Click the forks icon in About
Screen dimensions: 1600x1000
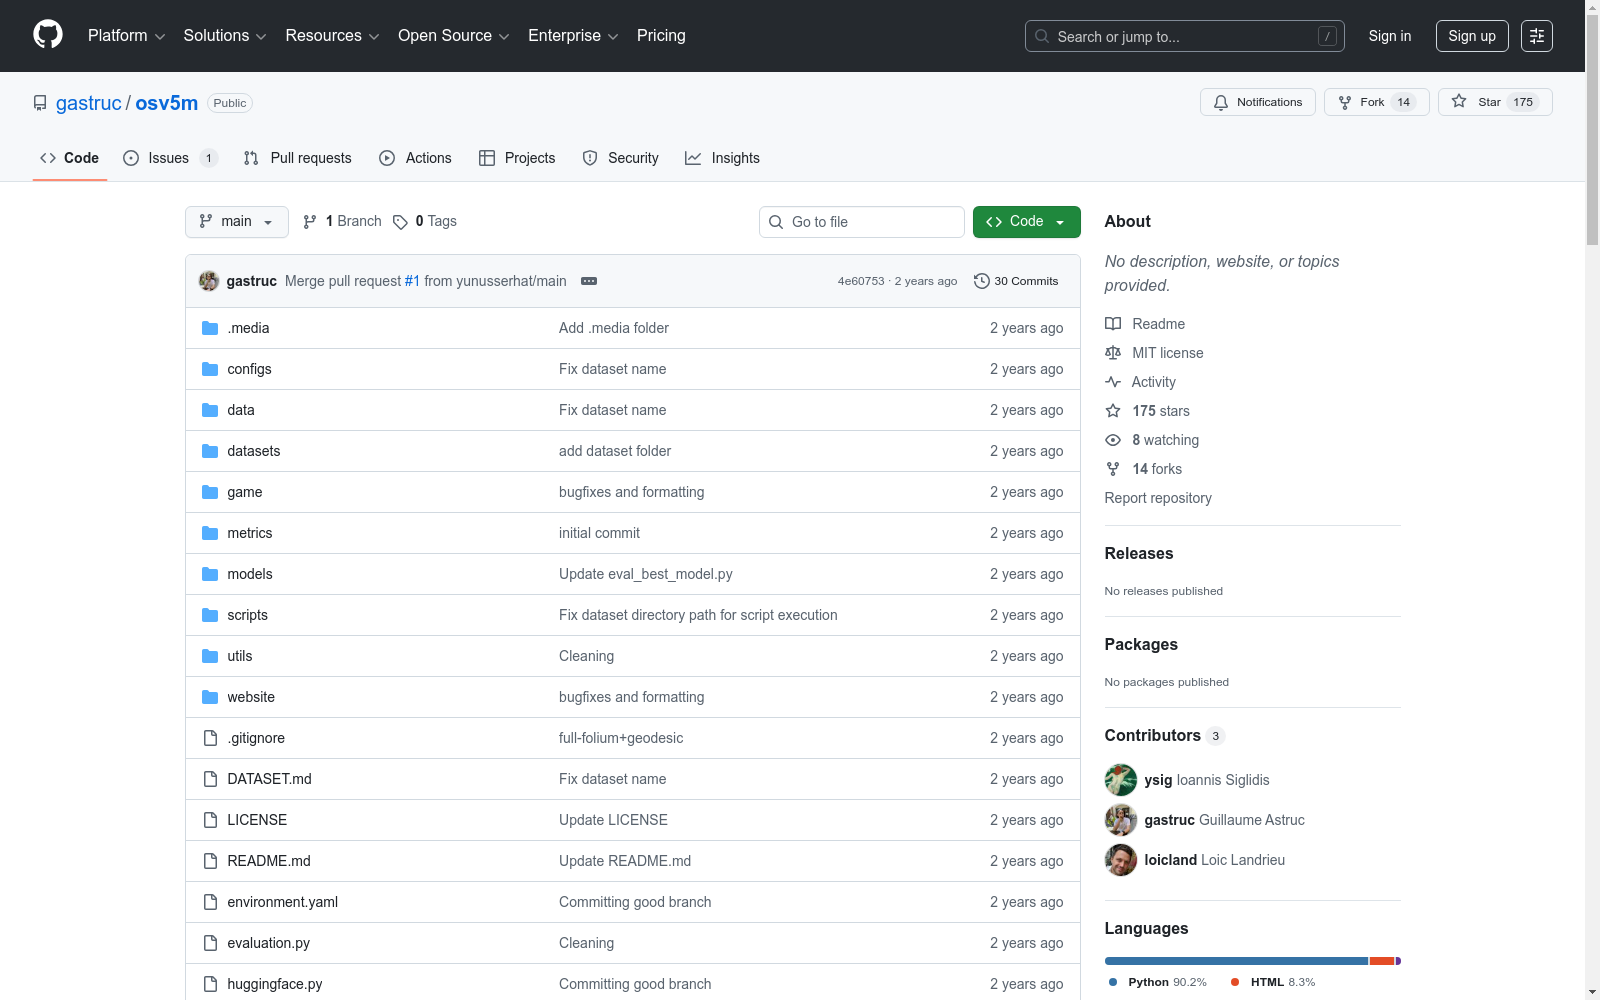point(1113,469)
